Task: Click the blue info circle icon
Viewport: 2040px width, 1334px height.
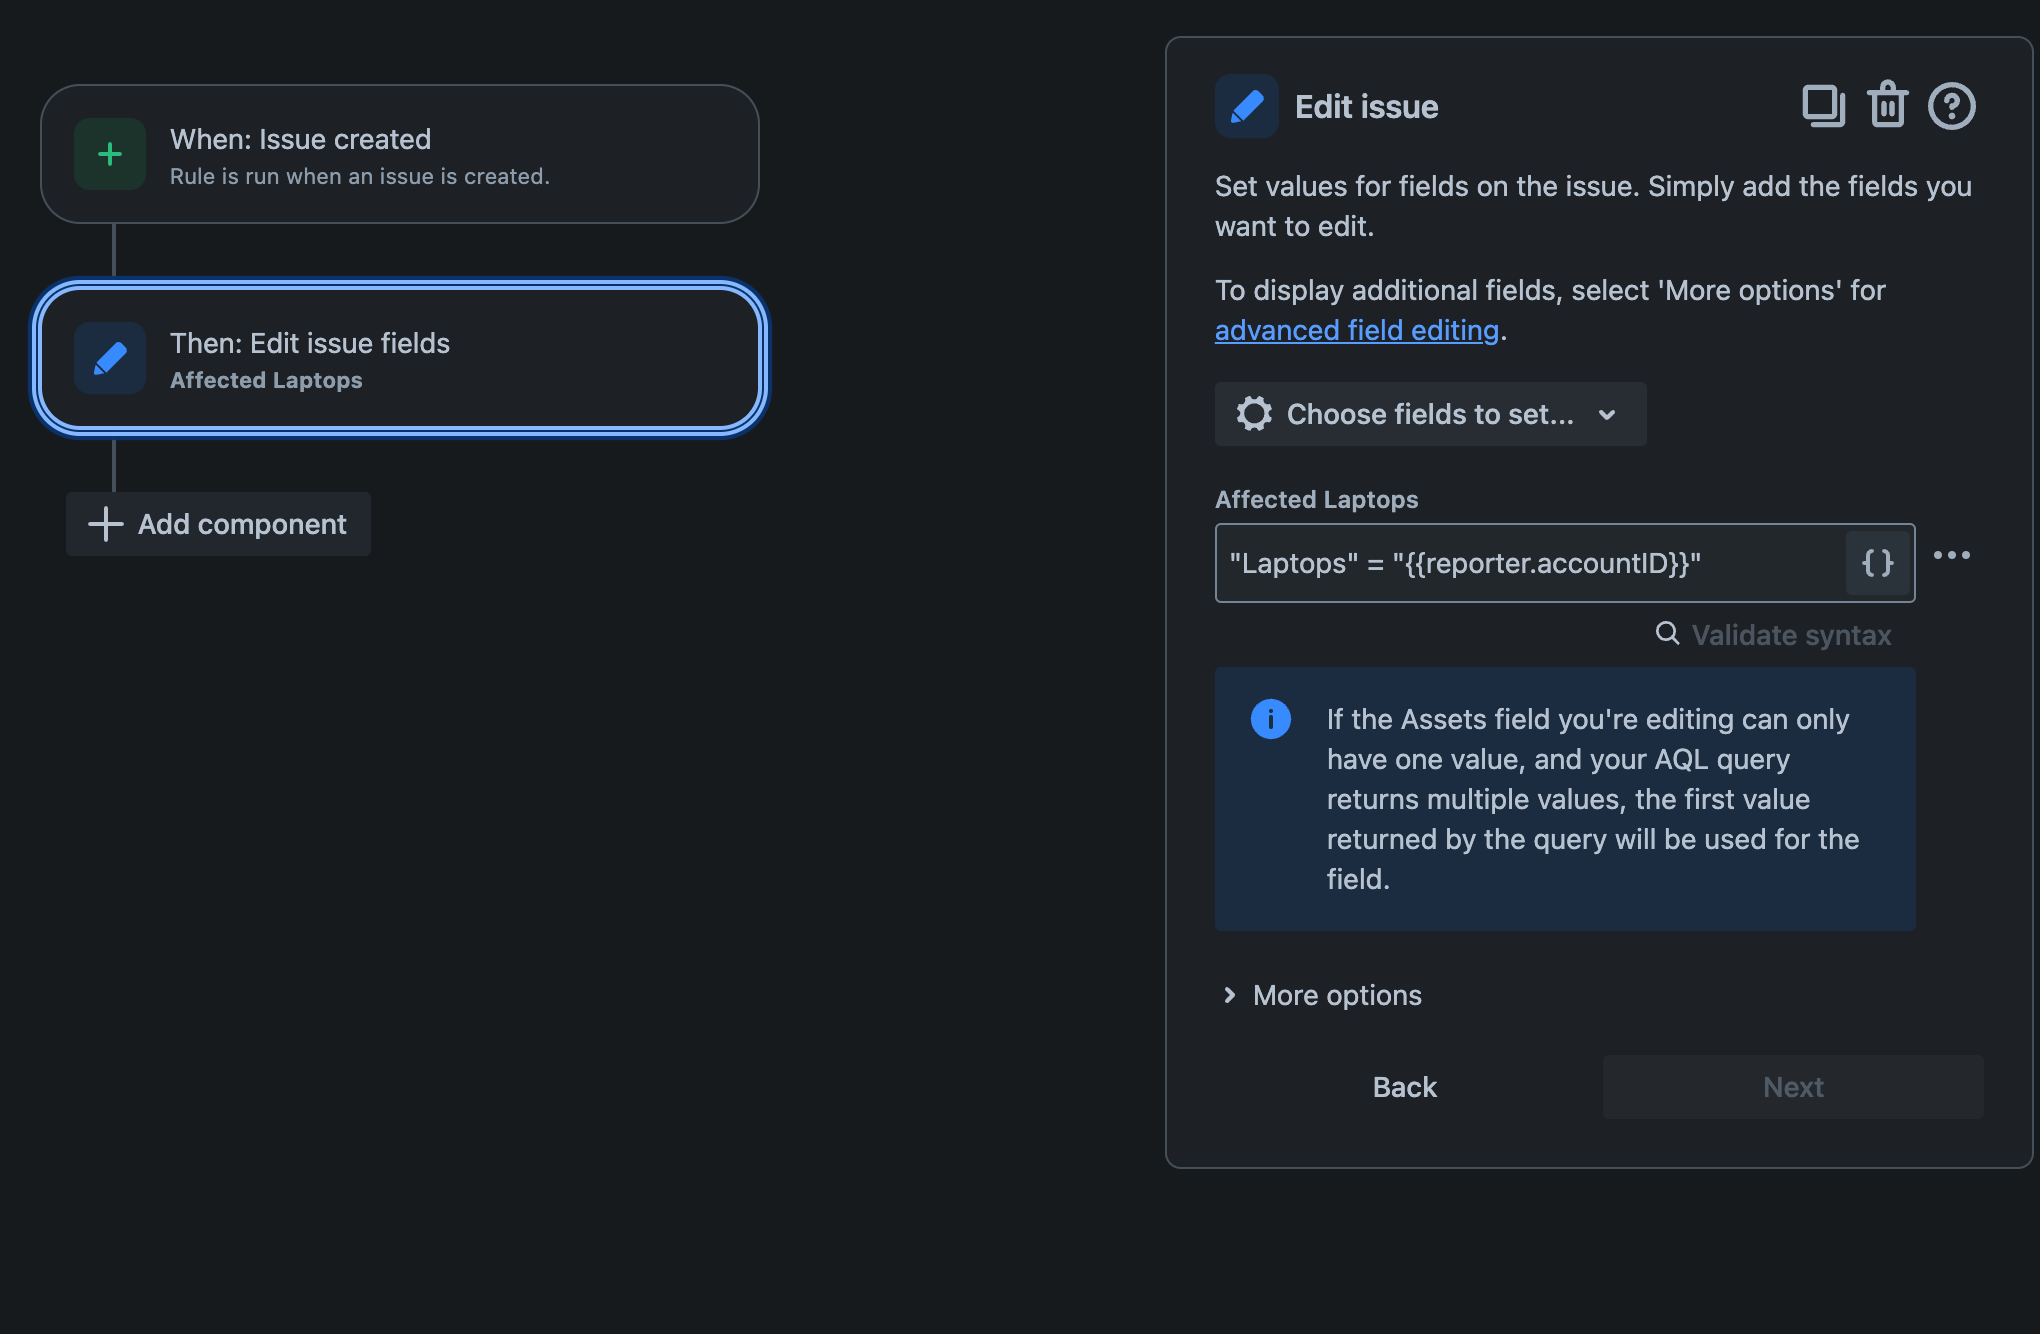Action: [1270, 719]
